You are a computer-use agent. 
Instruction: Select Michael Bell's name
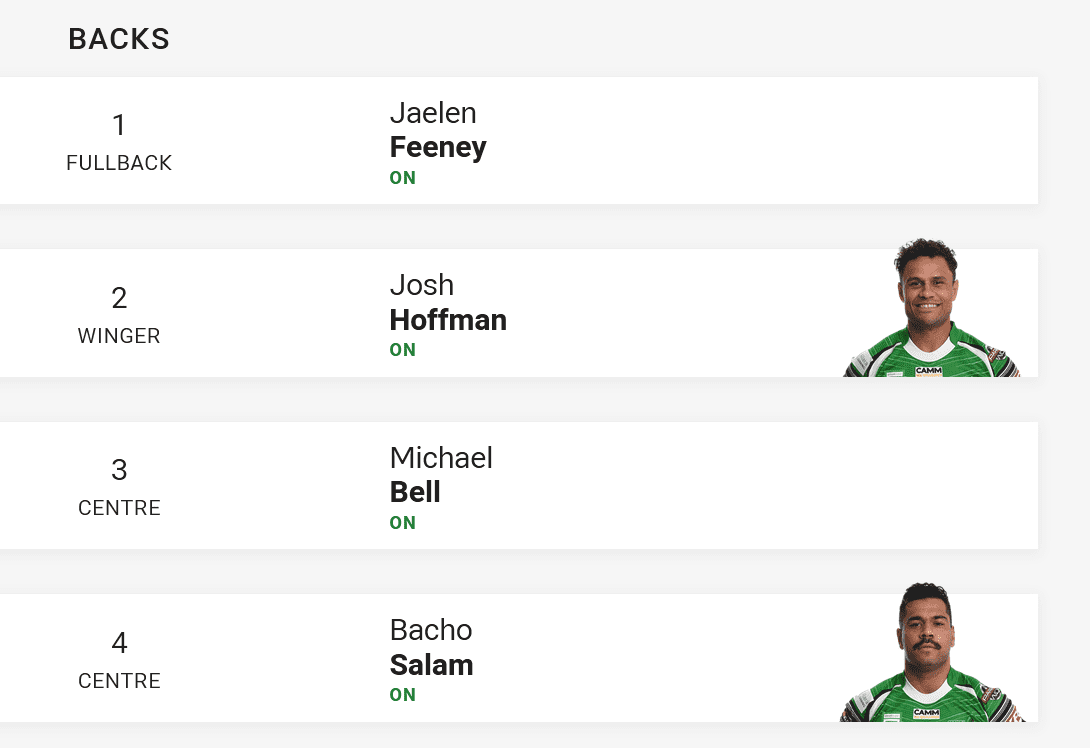click(x=441, y=475)
